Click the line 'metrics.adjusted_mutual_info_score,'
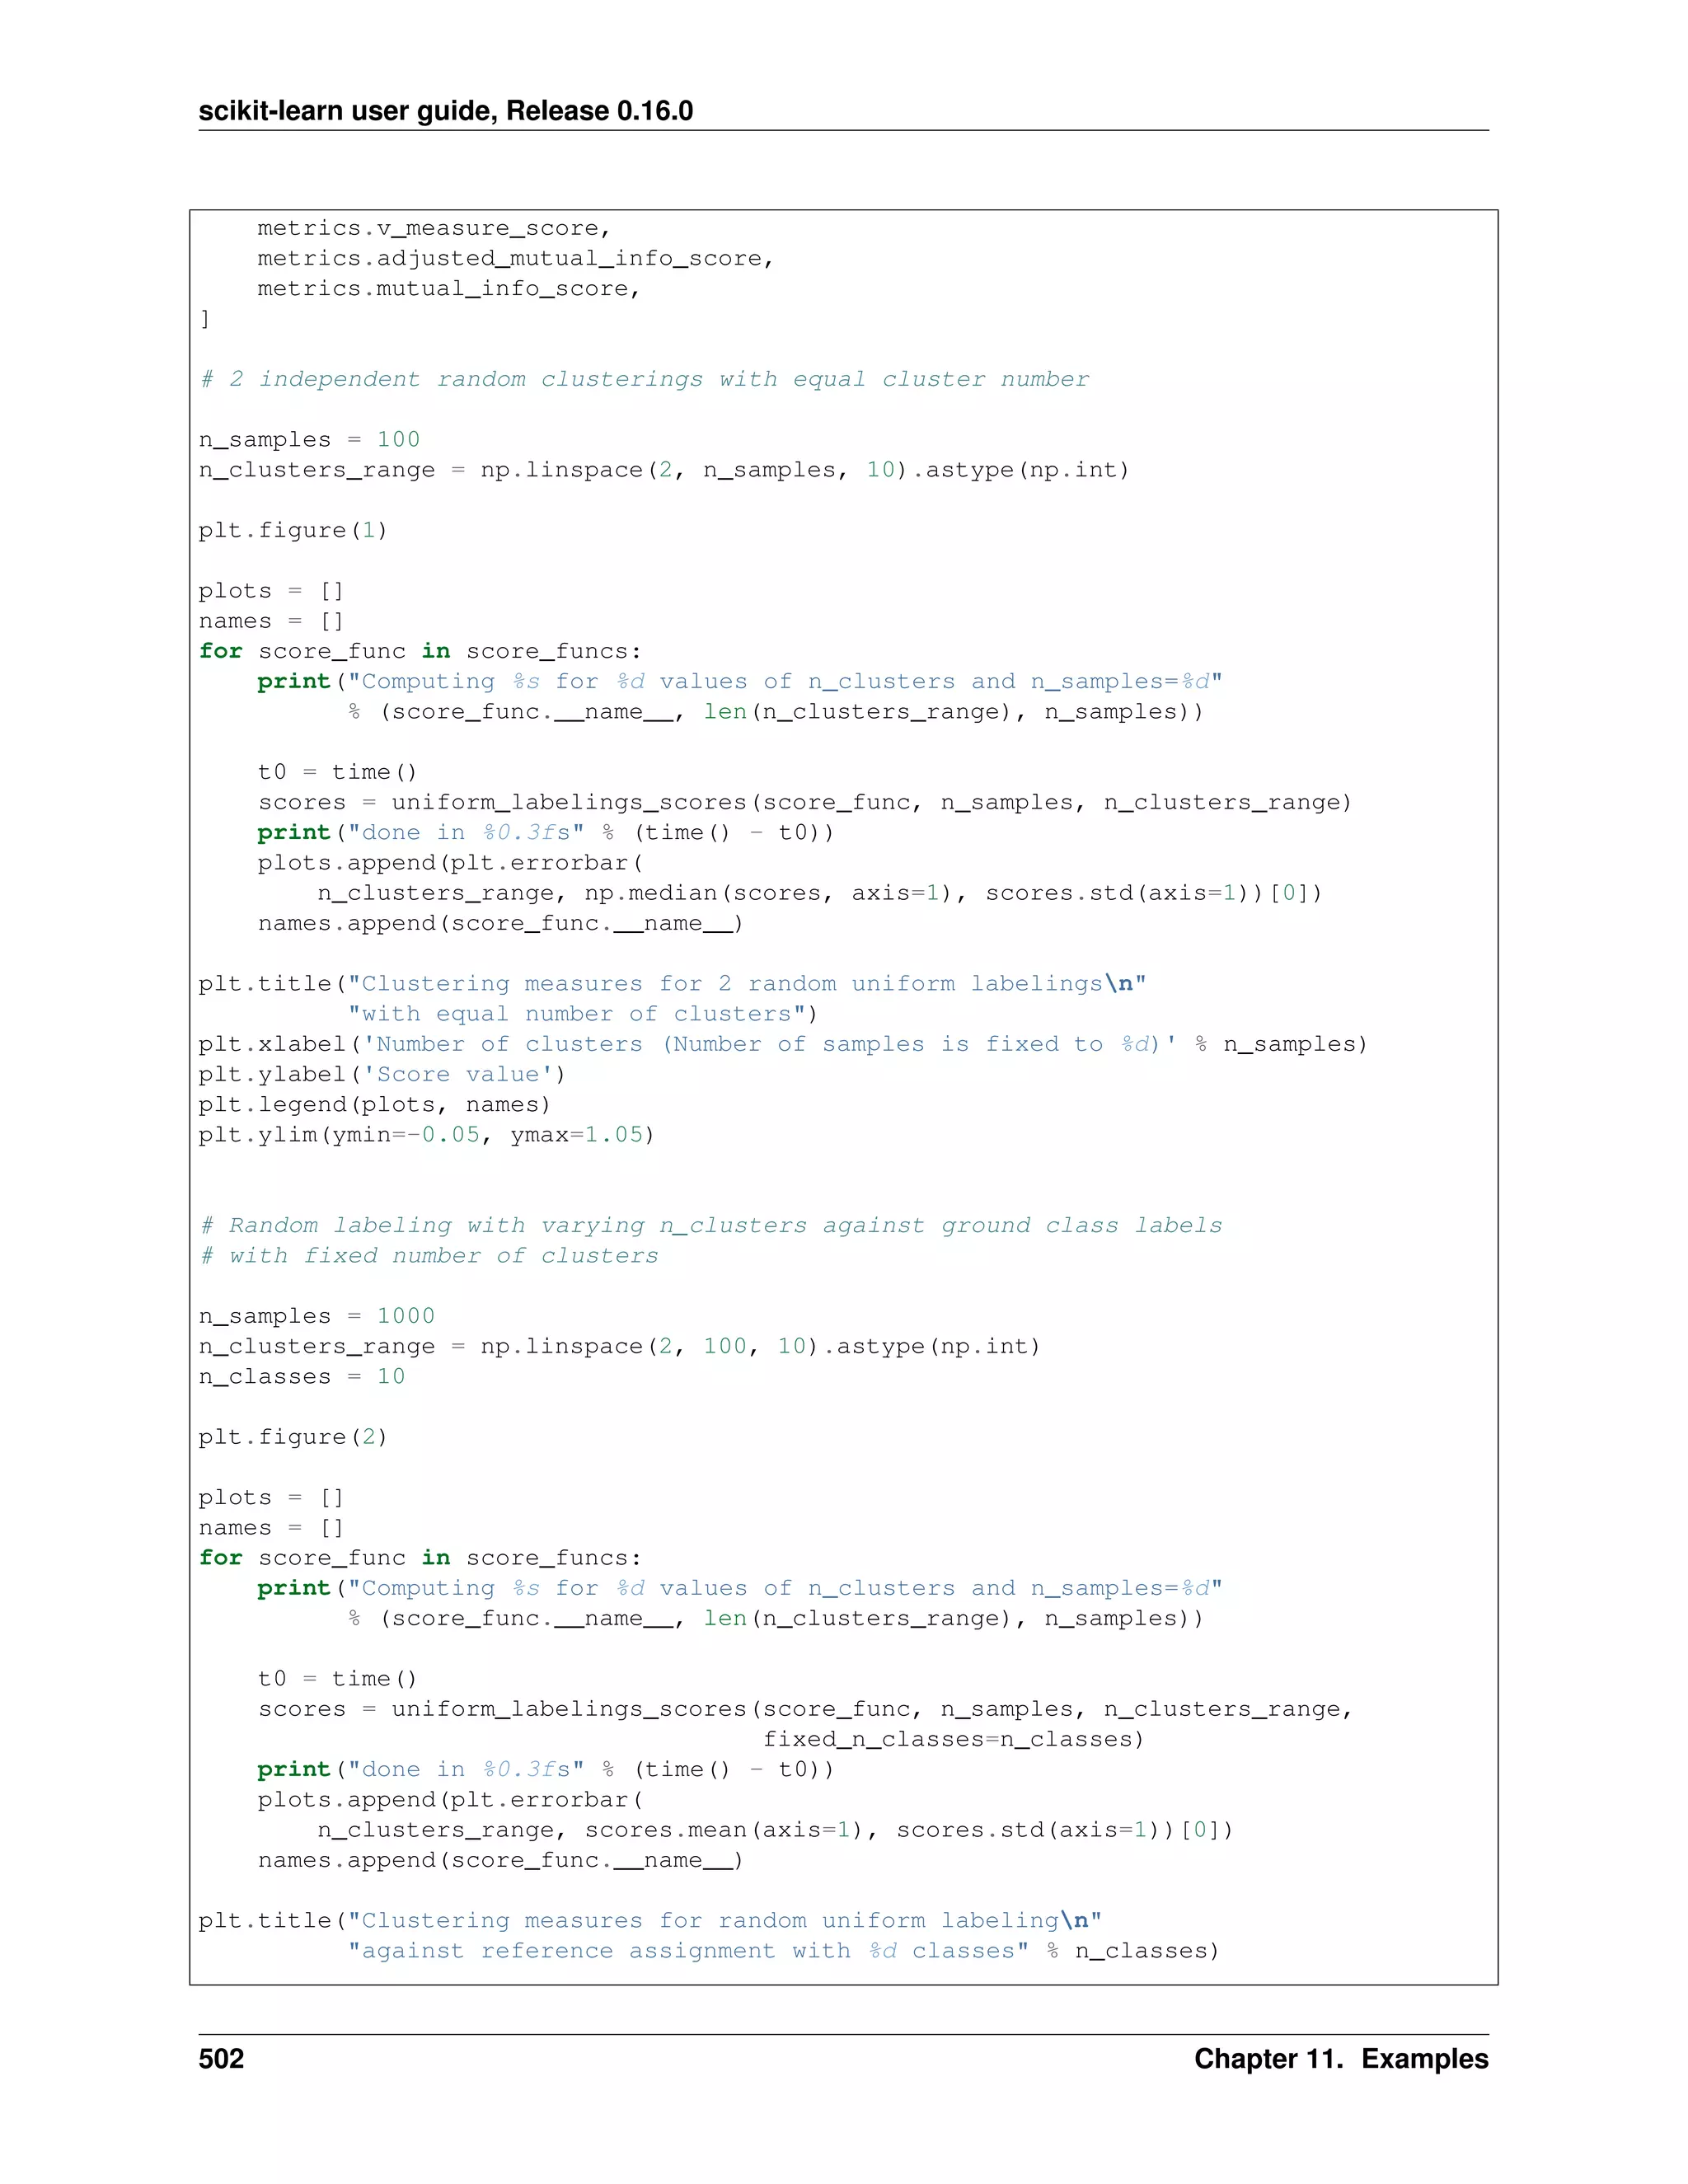Image resolution: width=1688 pixels, height=2184 pixels. (516, 259)
